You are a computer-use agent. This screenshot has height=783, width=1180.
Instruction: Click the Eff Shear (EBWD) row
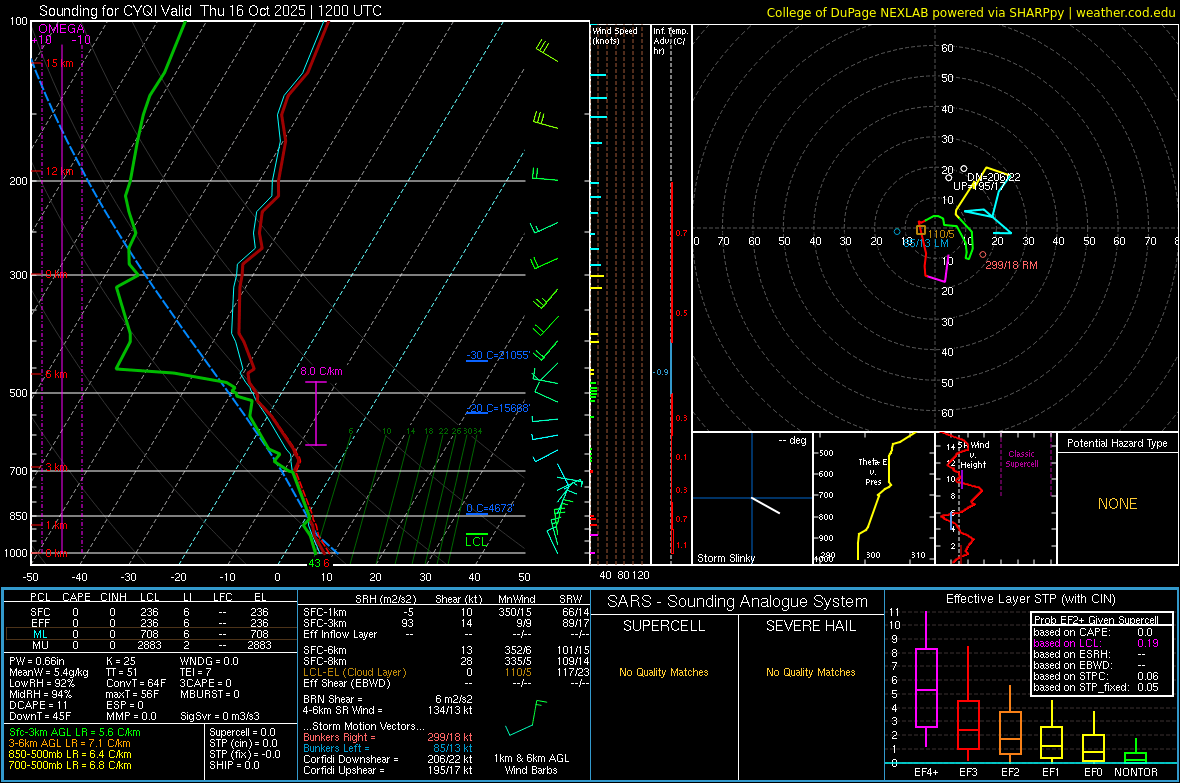pos(446,683)
